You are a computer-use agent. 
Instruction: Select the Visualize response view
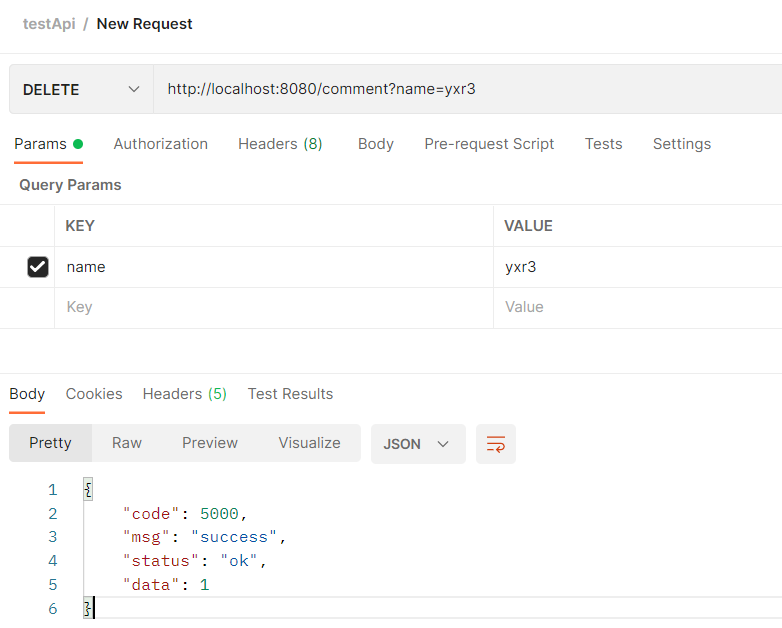309,443
